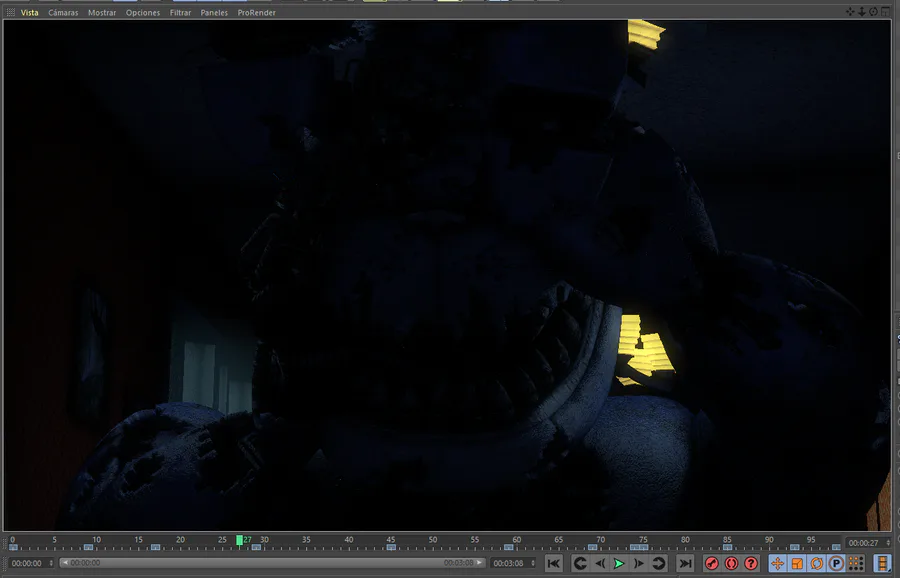
Task: Click the keyframe marker near frame 9
Action: click(88, 547)
